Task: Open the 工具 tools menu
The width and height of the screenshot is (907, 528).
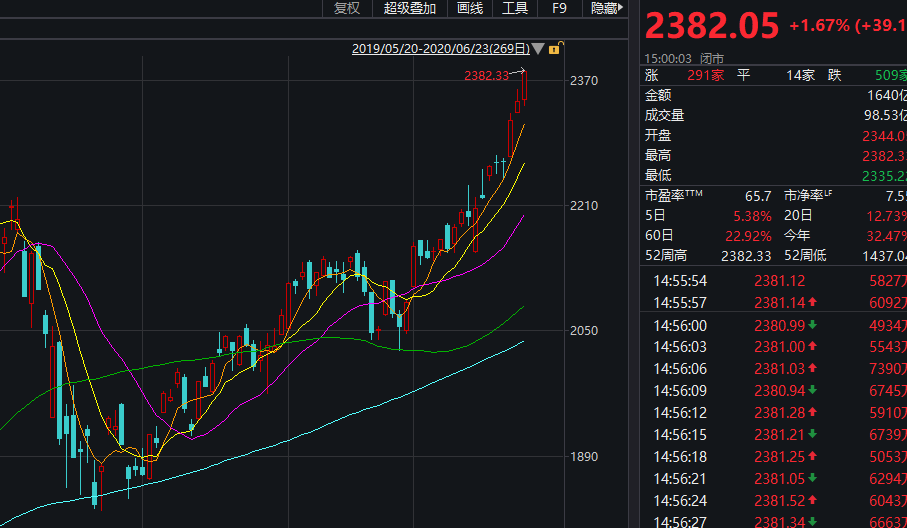Action: pyautogui.click(x=515, y=8)
